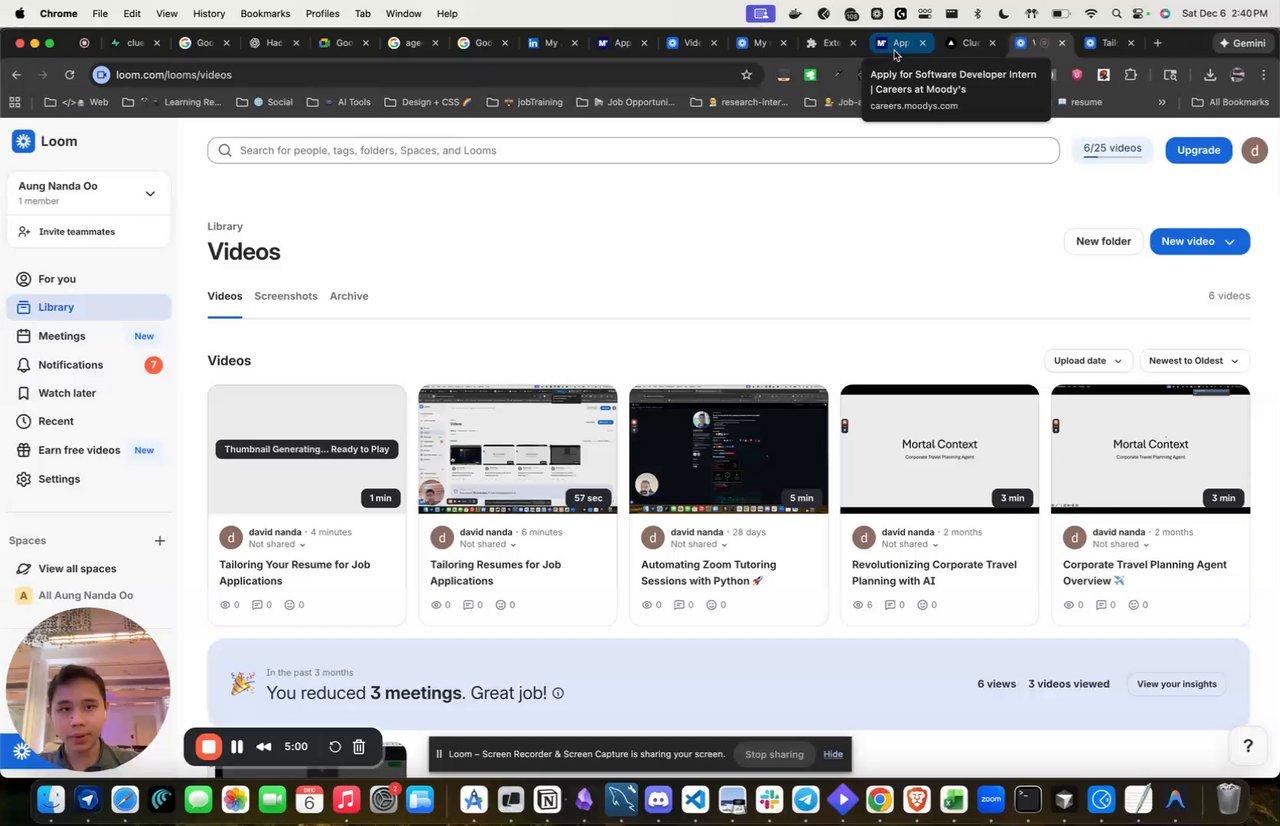Open Earn free videos in sidebar
The height and width of the screenshot is (826, 1280).
pos(88,450)
